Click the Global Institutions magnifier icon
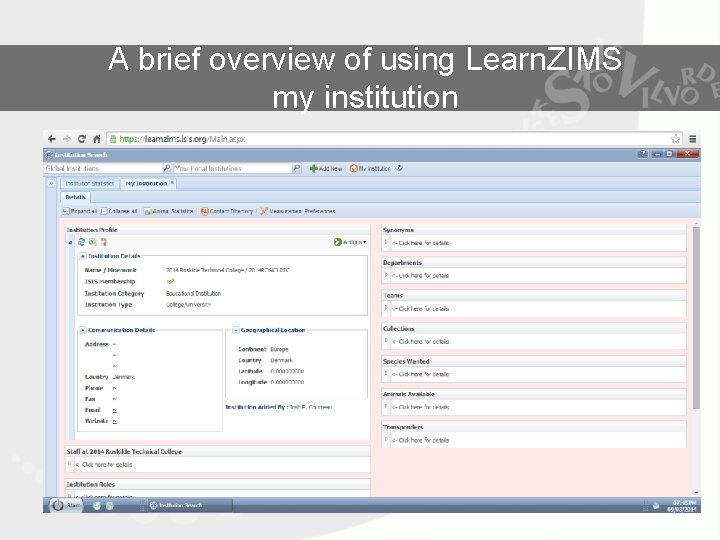 [167, 169]
